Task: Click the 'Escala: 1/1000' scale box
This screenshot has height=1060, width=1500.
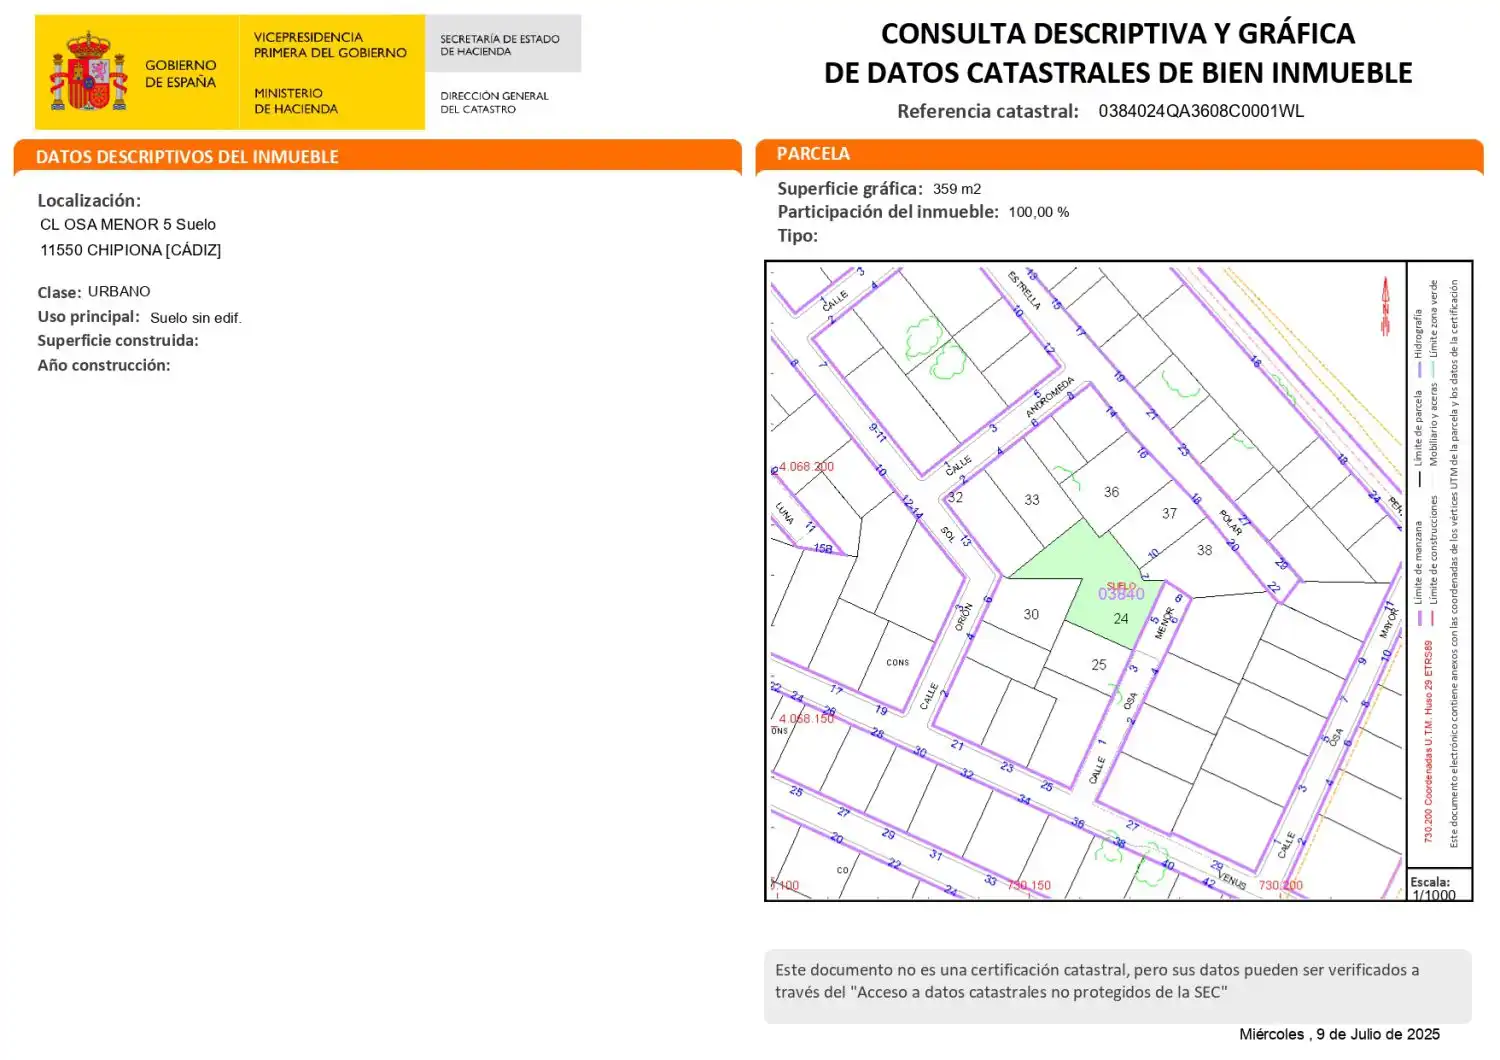Action: (x=1439, y=885)
